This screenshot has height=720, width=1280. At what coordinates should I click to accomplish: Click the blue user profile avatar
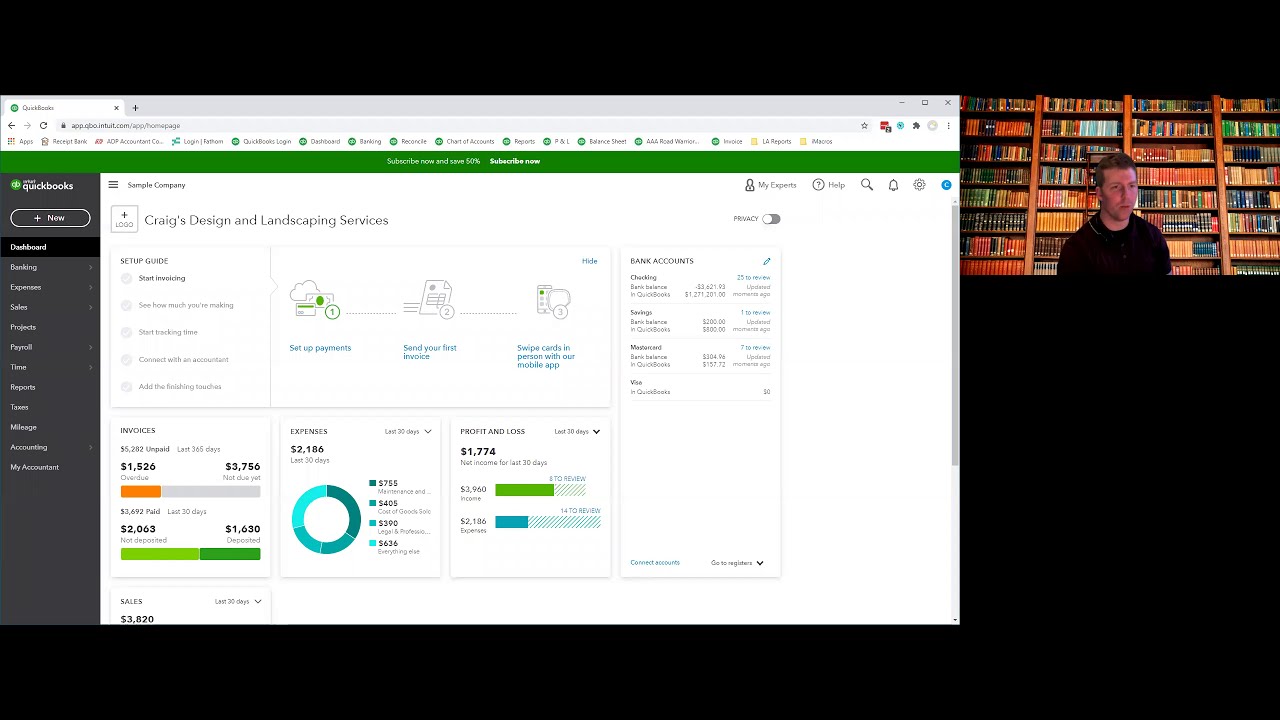[946, 185]
